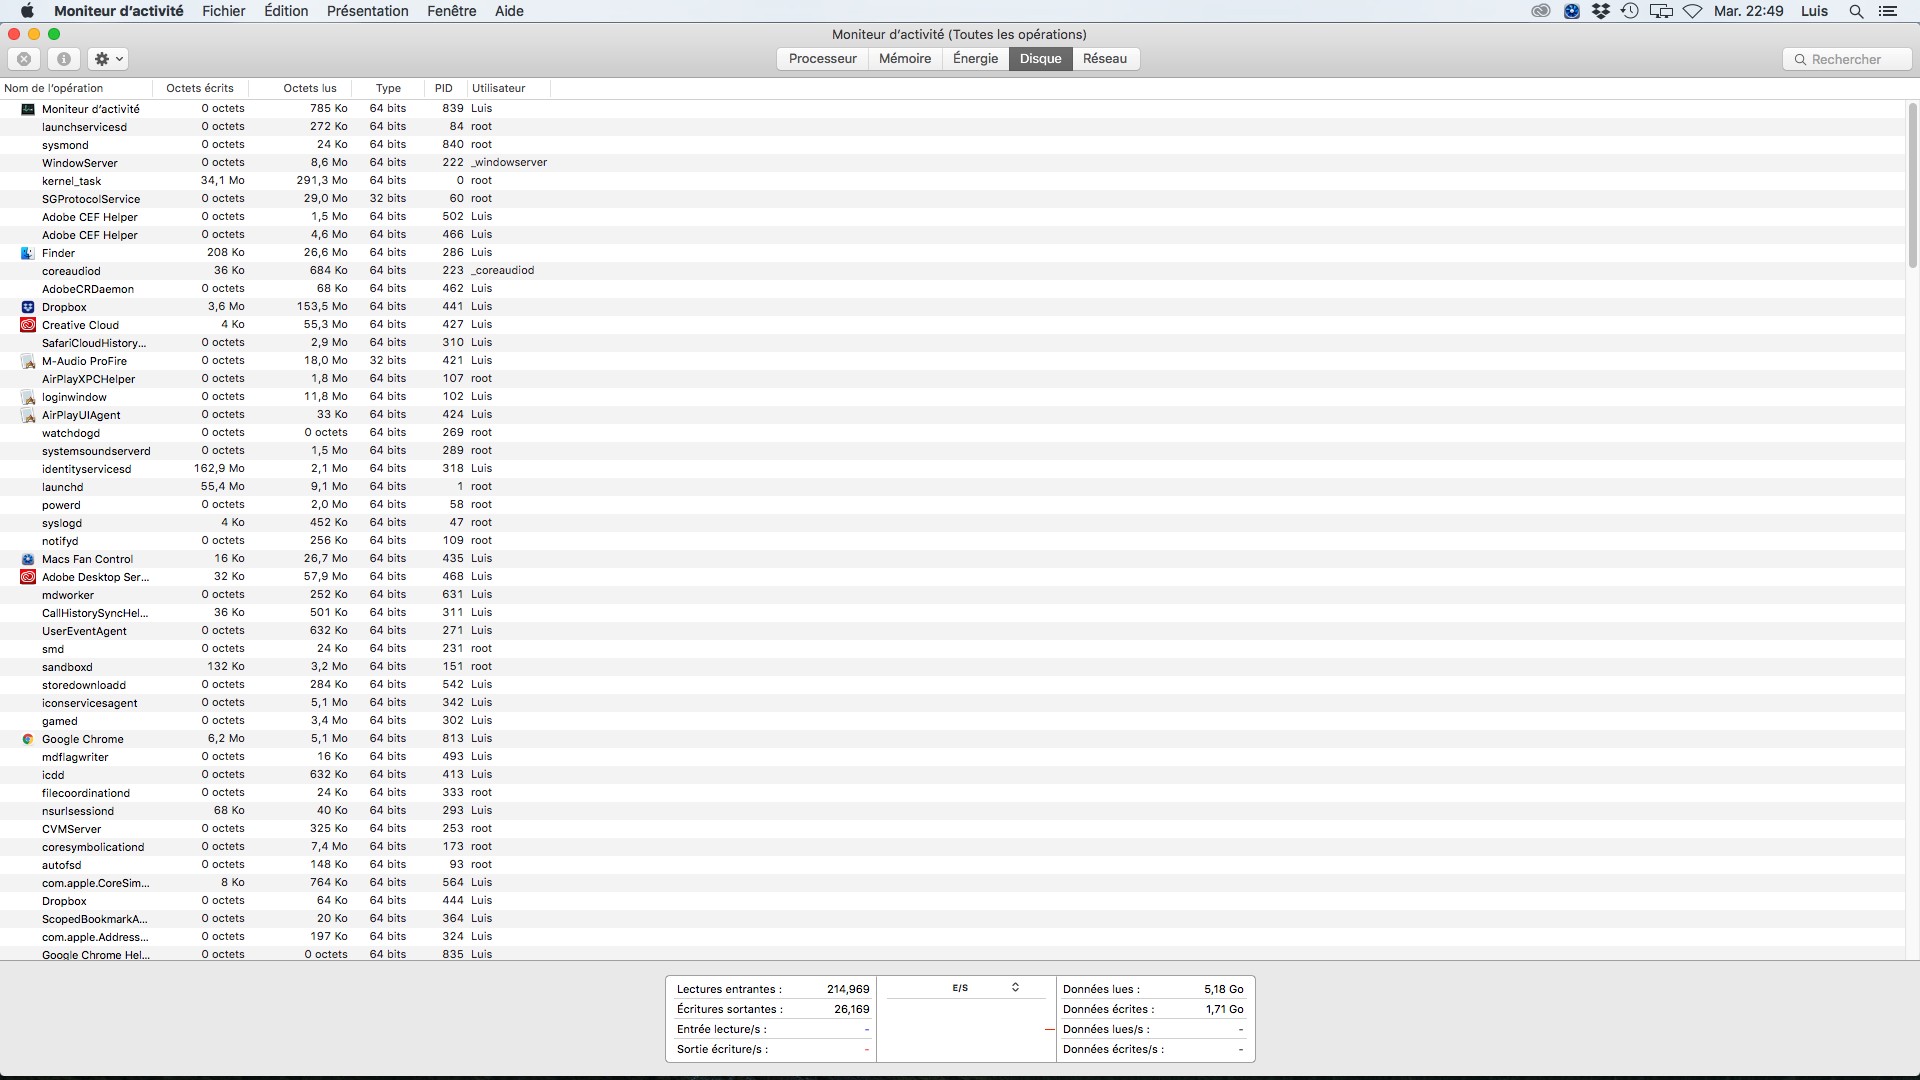This screenshot has height=1080, width=1920.
Task: Click the Dropbox process icon with PID 441
Action: (x=28, y=307)
